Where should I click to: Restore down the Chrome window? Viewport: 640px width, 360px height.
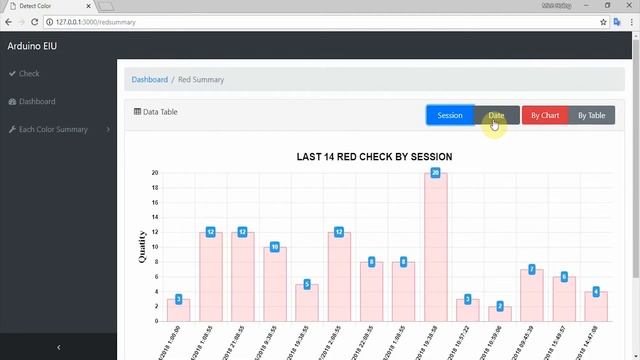click(607, 5)
